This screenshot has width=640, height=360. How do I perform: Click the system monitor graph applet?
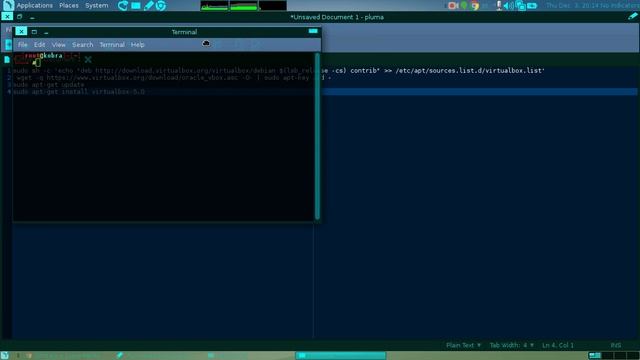[243, 6]
